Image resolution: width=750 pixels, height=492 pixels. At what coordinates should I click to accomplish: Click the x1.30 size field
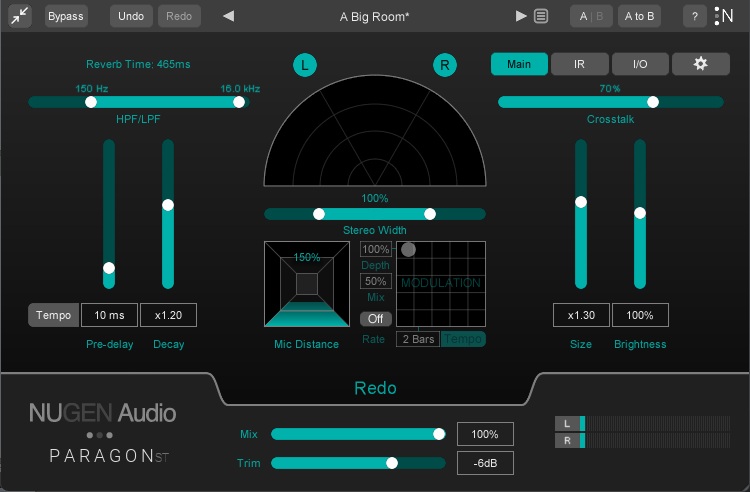click(x=581, y=315)
